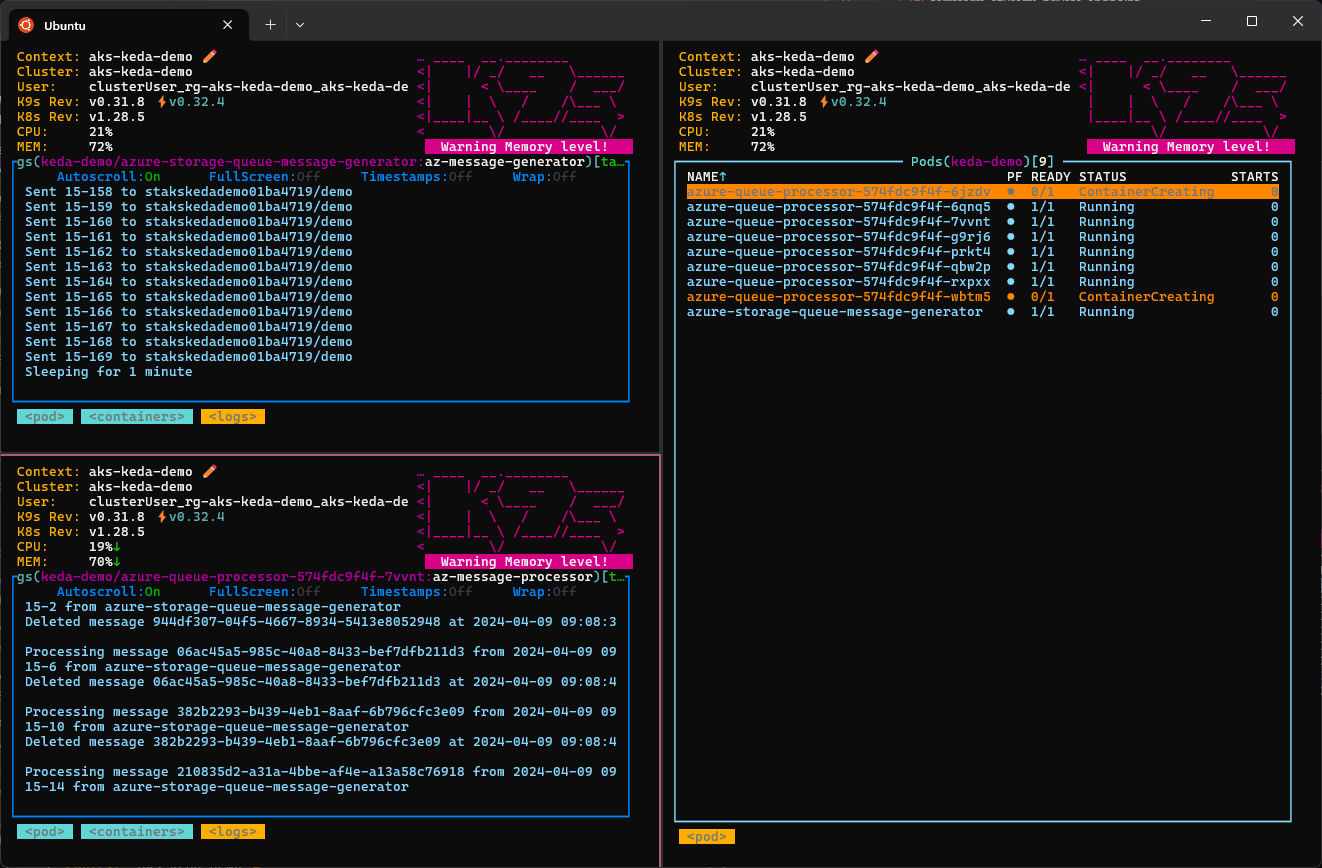Click the log line "Sent 15-158 to stakskedademo01ba4719/demo"
The image size is (1322, 868).
point(189,192)
